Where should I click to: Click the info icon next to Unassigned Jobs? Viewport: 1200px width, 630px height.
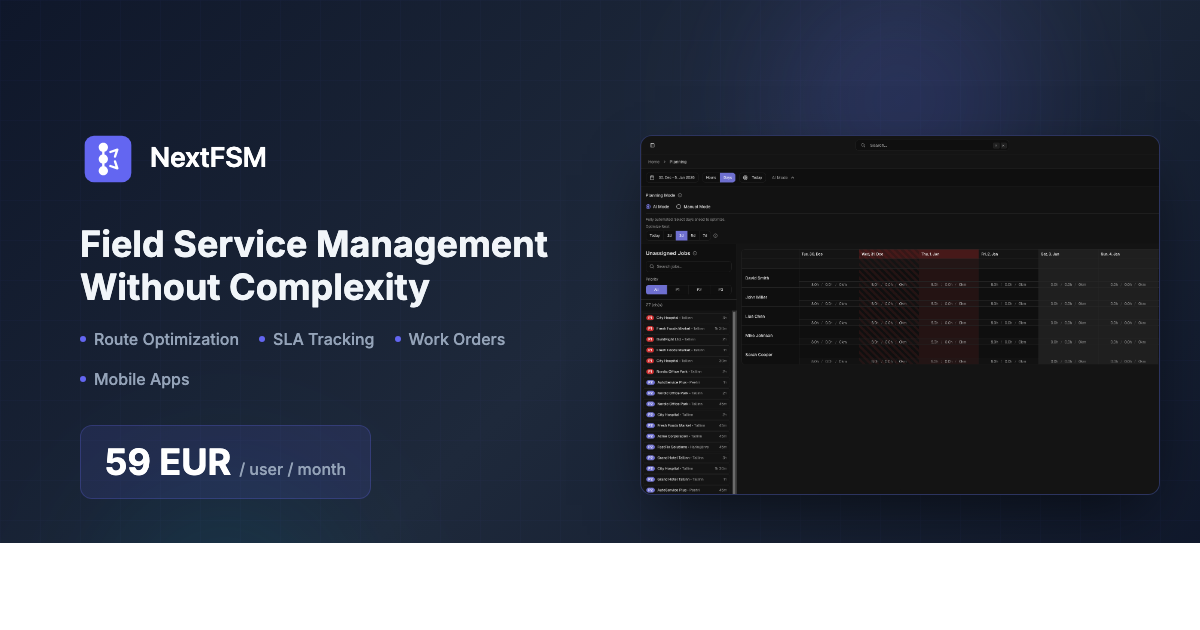695,253
